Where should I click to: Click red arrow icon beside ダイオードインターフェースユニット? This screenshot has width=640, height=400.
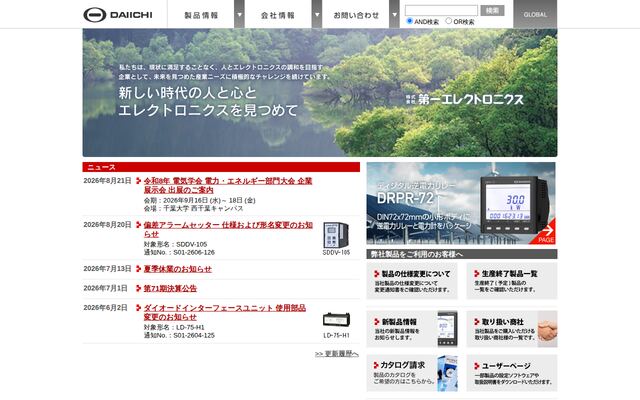pos(138,307)
